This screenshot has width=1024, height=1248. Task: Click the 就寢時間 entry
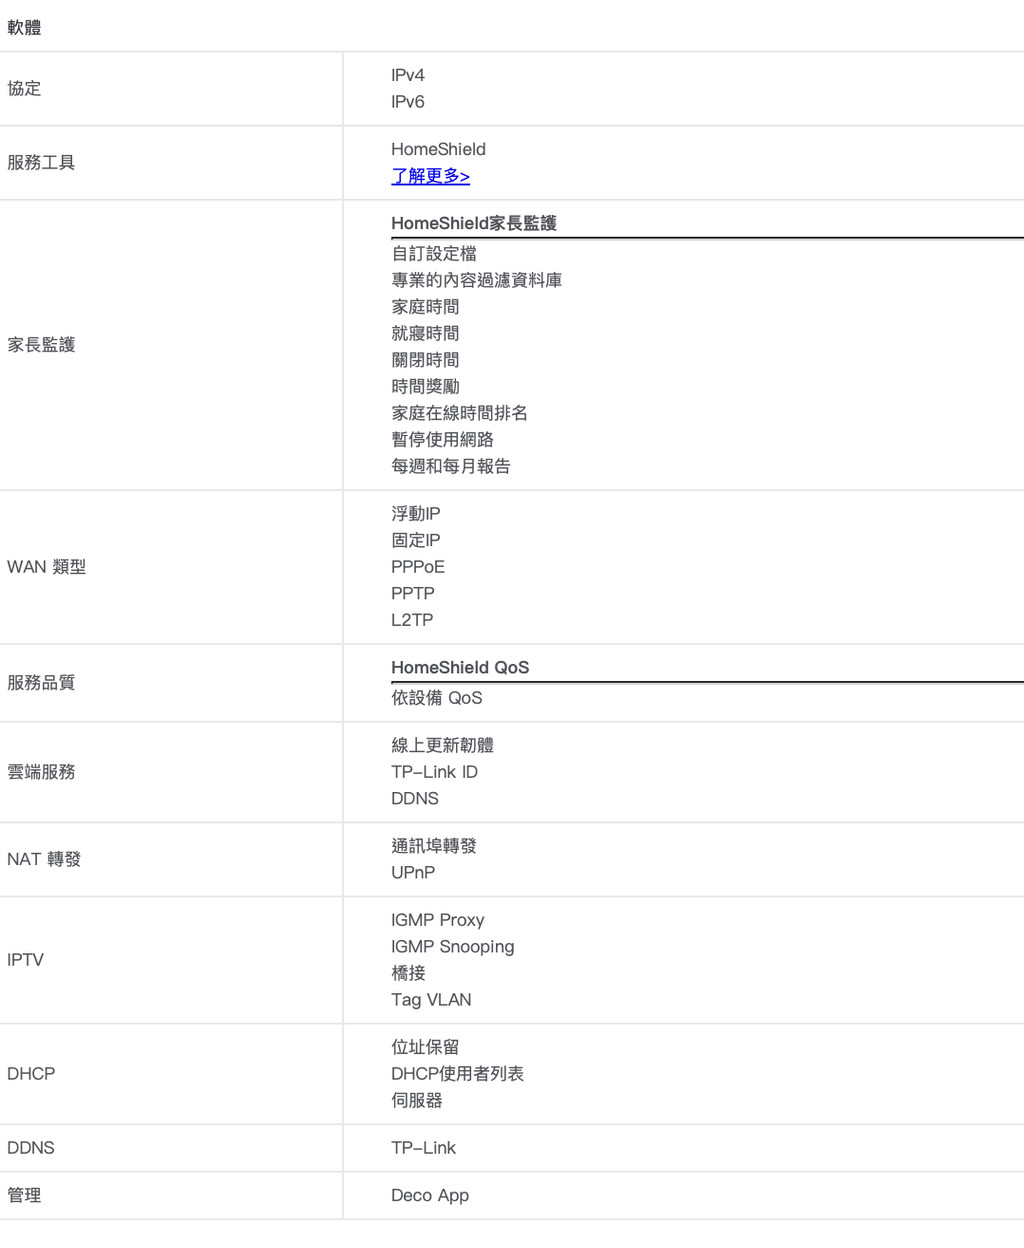[x=425, y=333]
